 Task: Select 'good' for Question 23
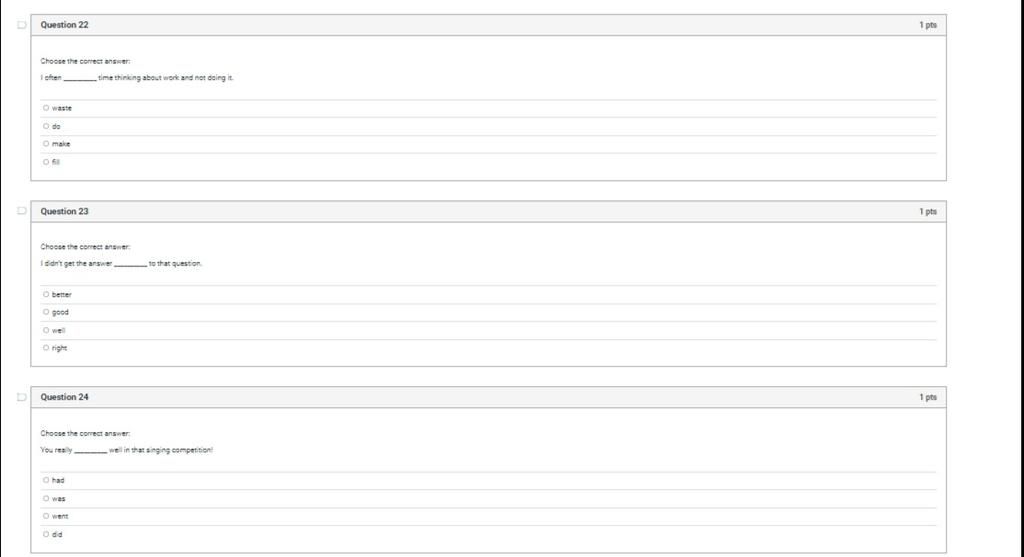click(x=46, y=312)
